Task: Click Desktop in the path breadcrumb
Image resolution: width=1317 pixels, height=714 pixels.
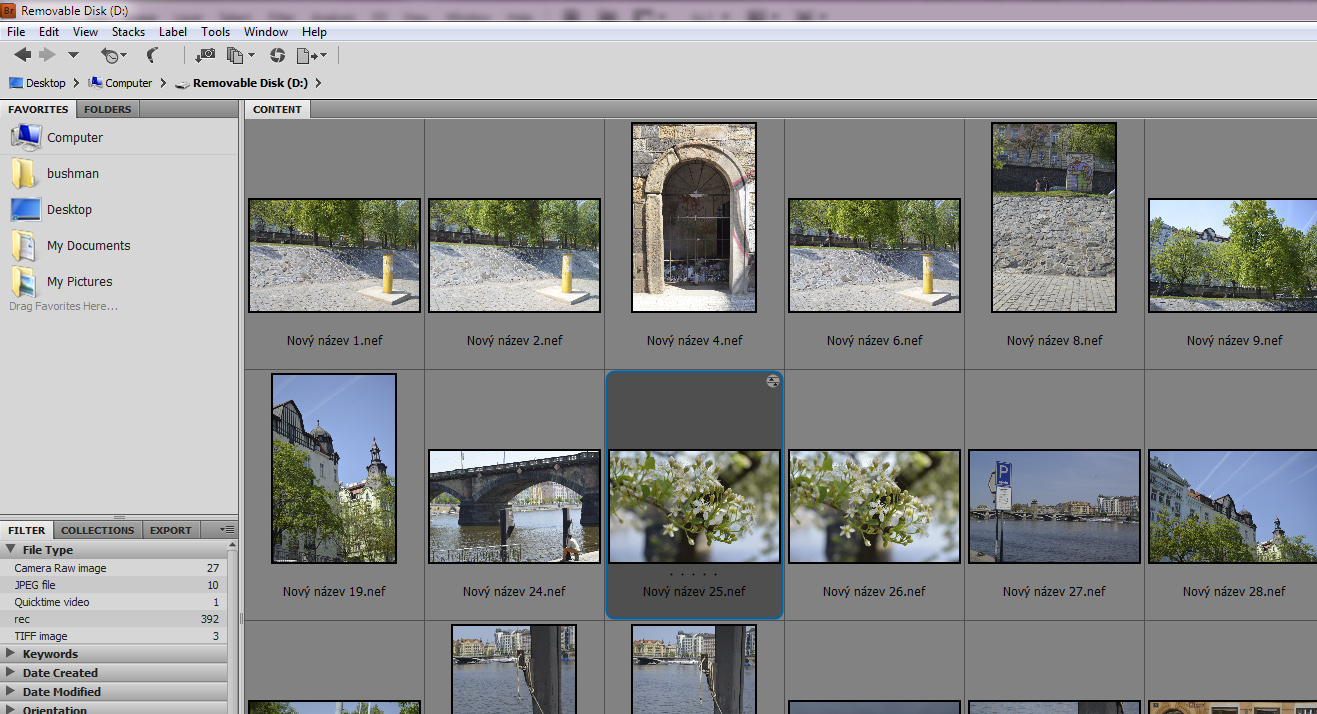Action: click(46, 83)
